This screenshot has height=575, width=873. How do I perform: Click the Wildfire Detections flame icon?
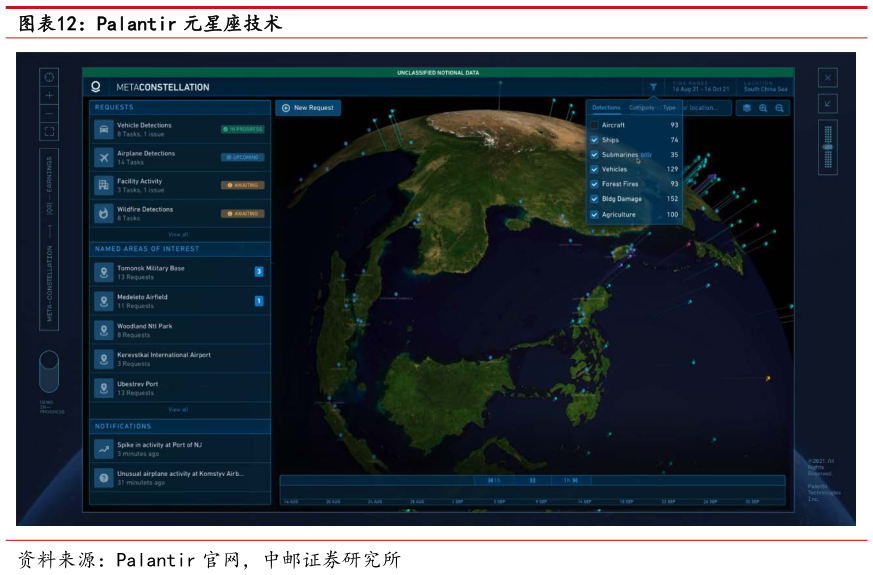(x=104, y=213)
